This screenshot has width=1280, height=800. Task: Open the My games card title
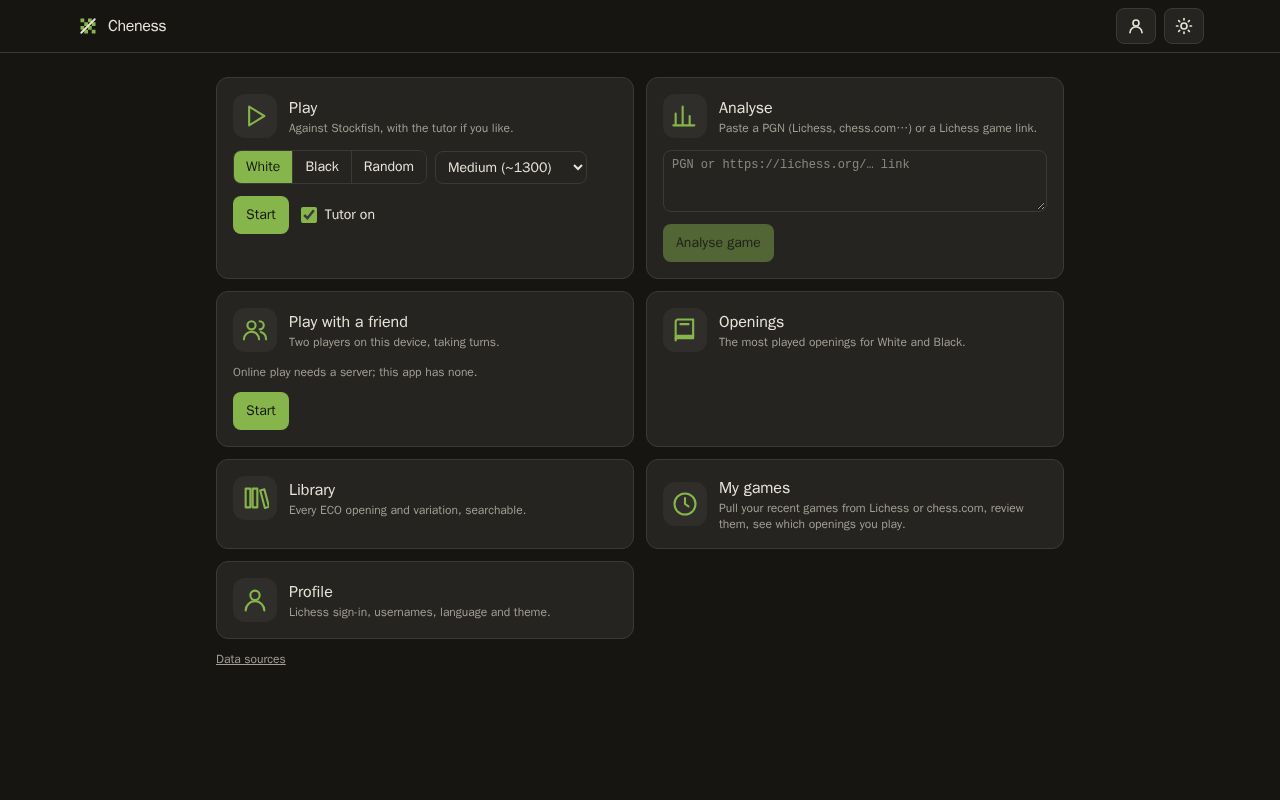tap(754, 488)
